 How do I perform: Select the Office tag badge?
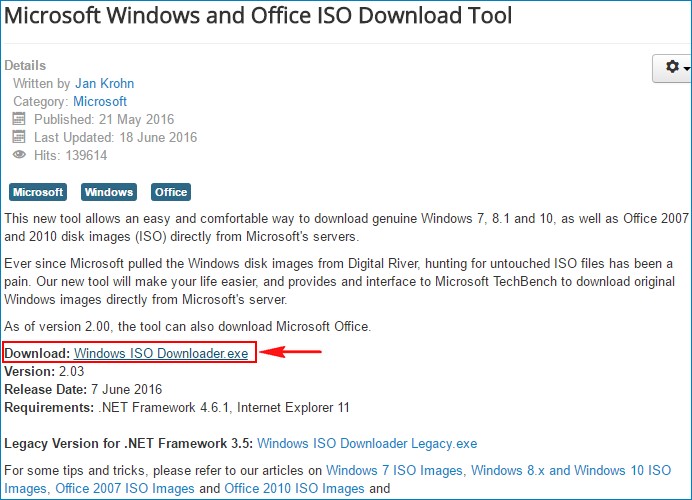tap(171, 192)
